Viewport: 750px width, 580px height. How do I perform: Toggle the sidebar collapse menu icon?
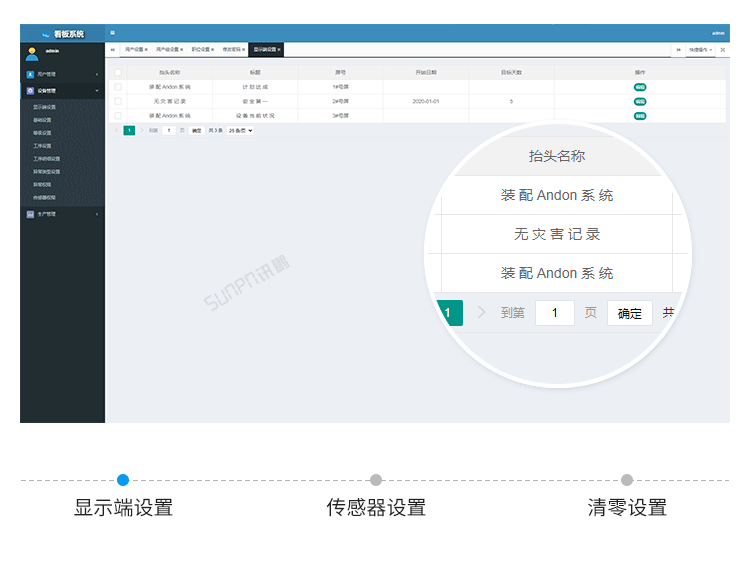point(112,33)
